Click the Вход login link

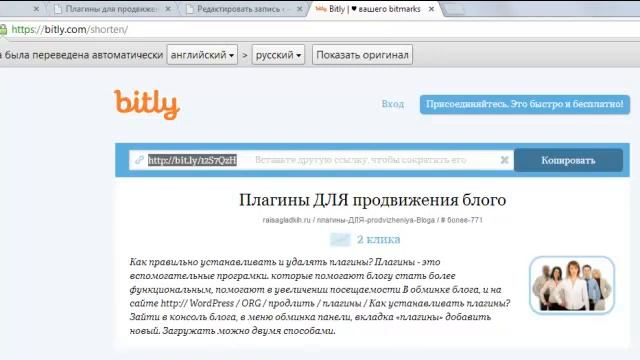(393, 104)
